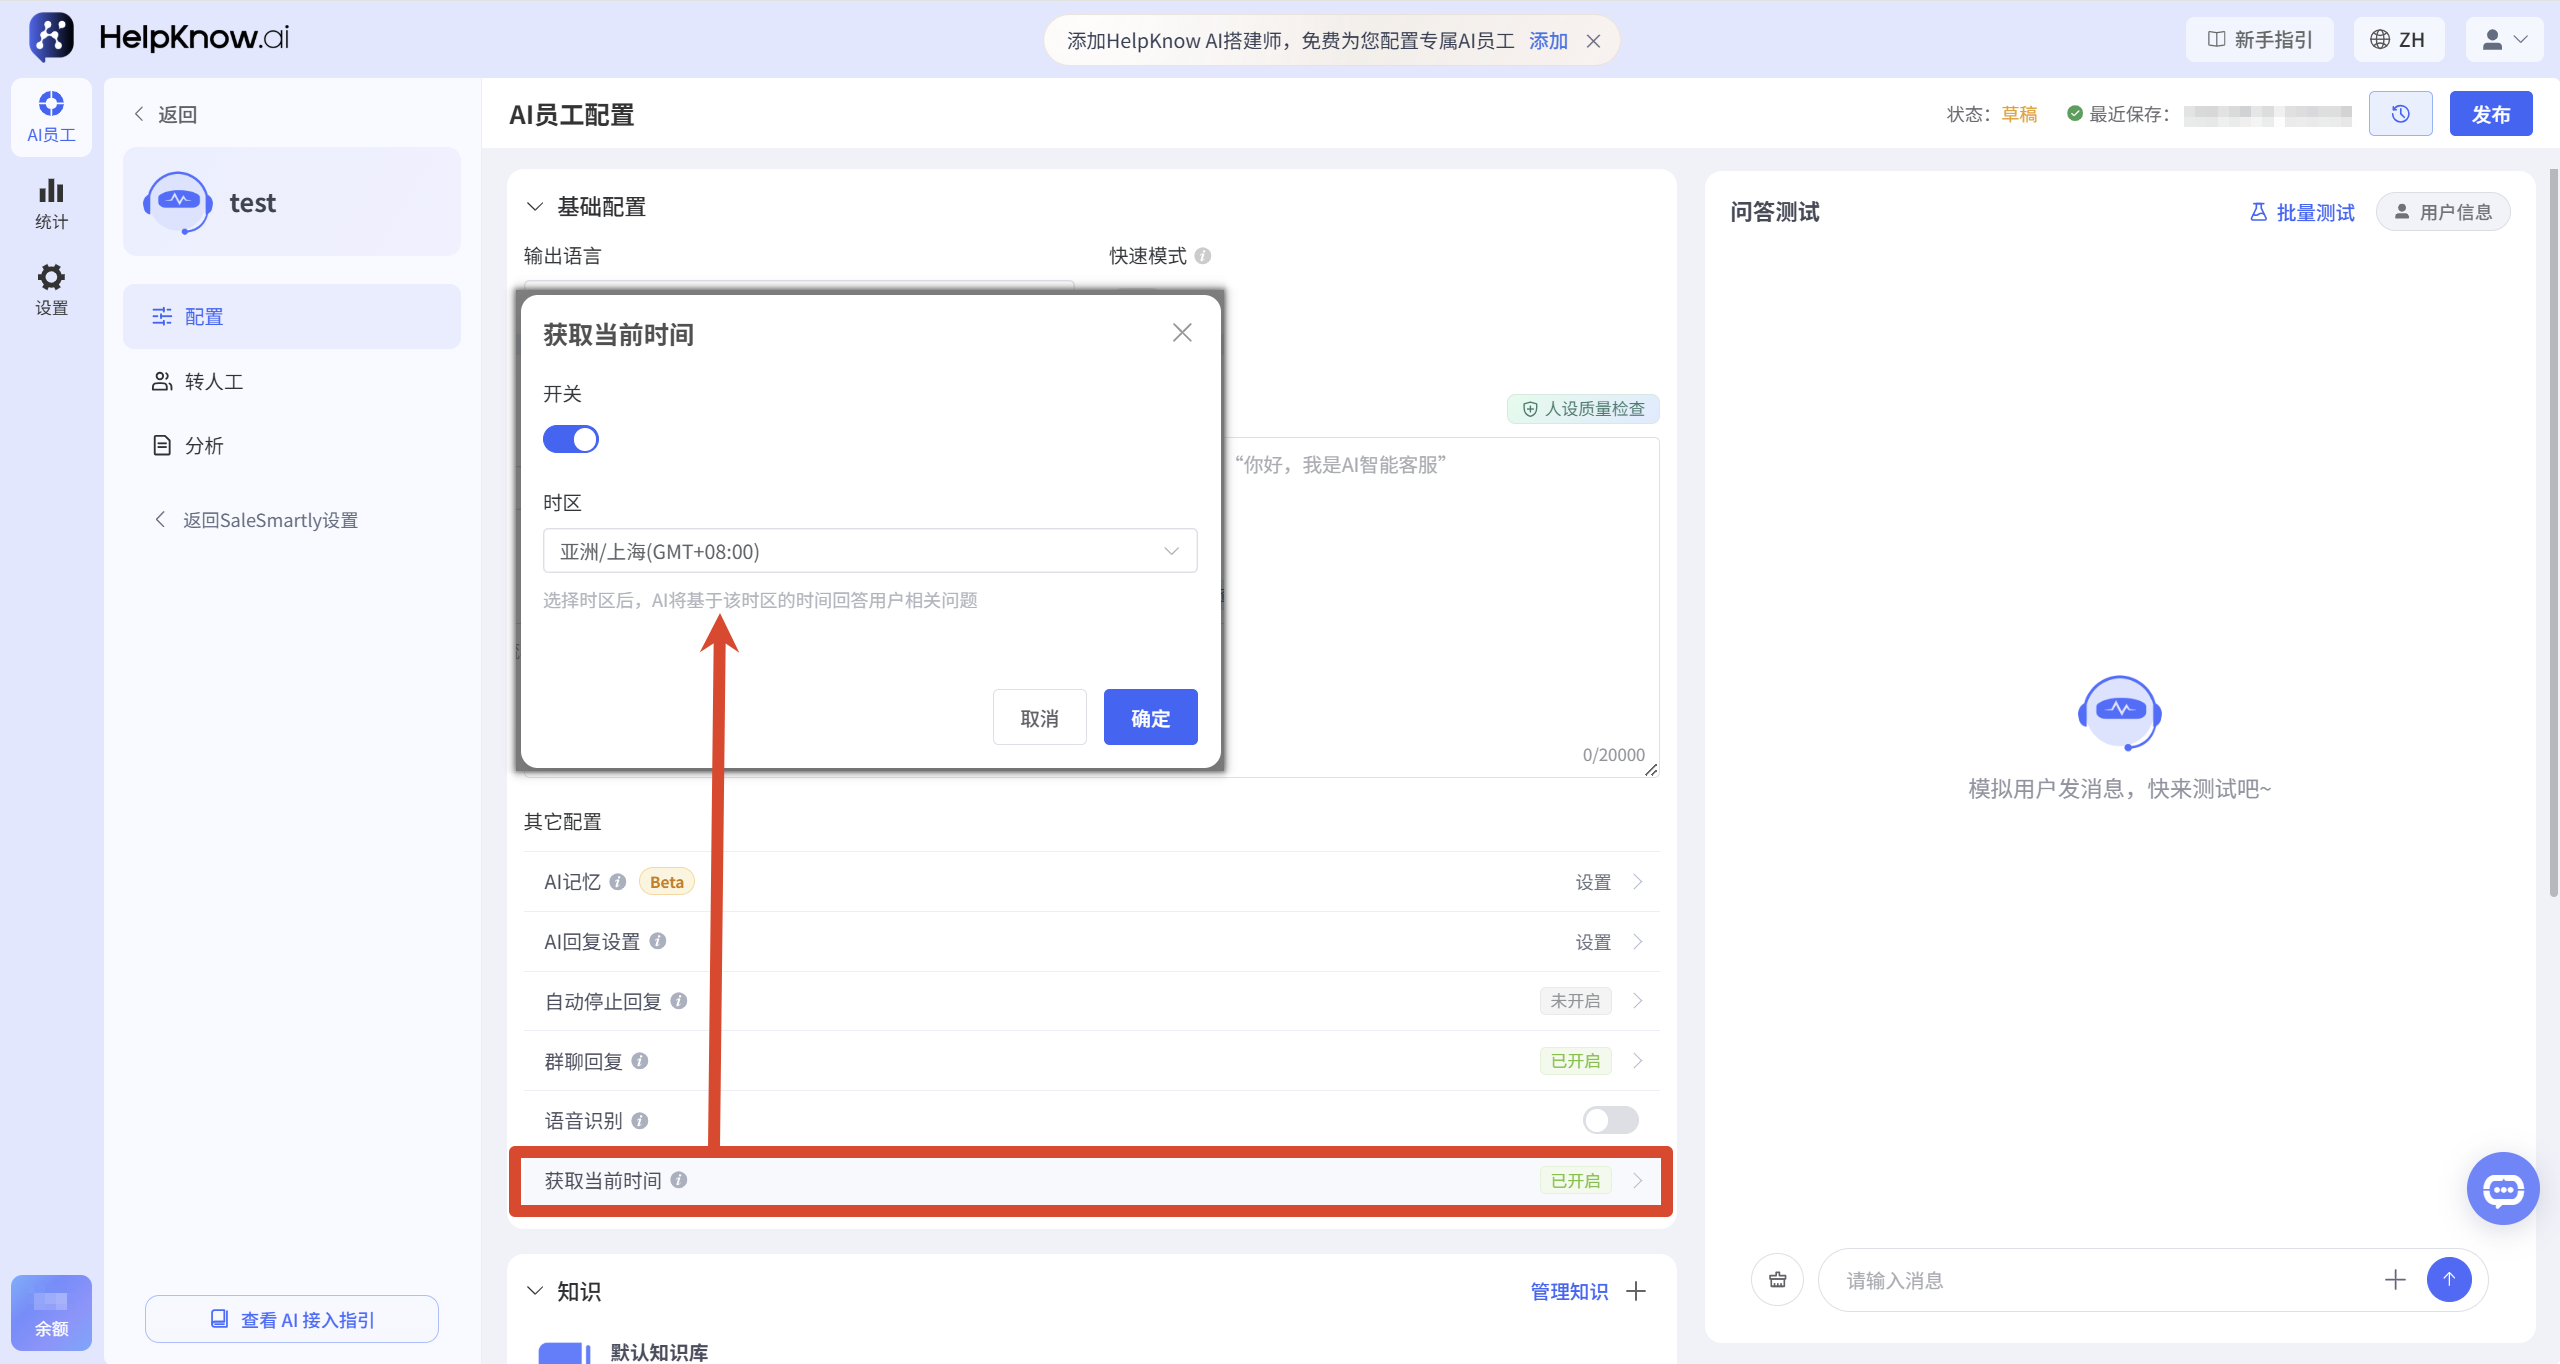Click the version history clock icon
Viewport: 2560px width, 1364px height.
point(2400,114)
